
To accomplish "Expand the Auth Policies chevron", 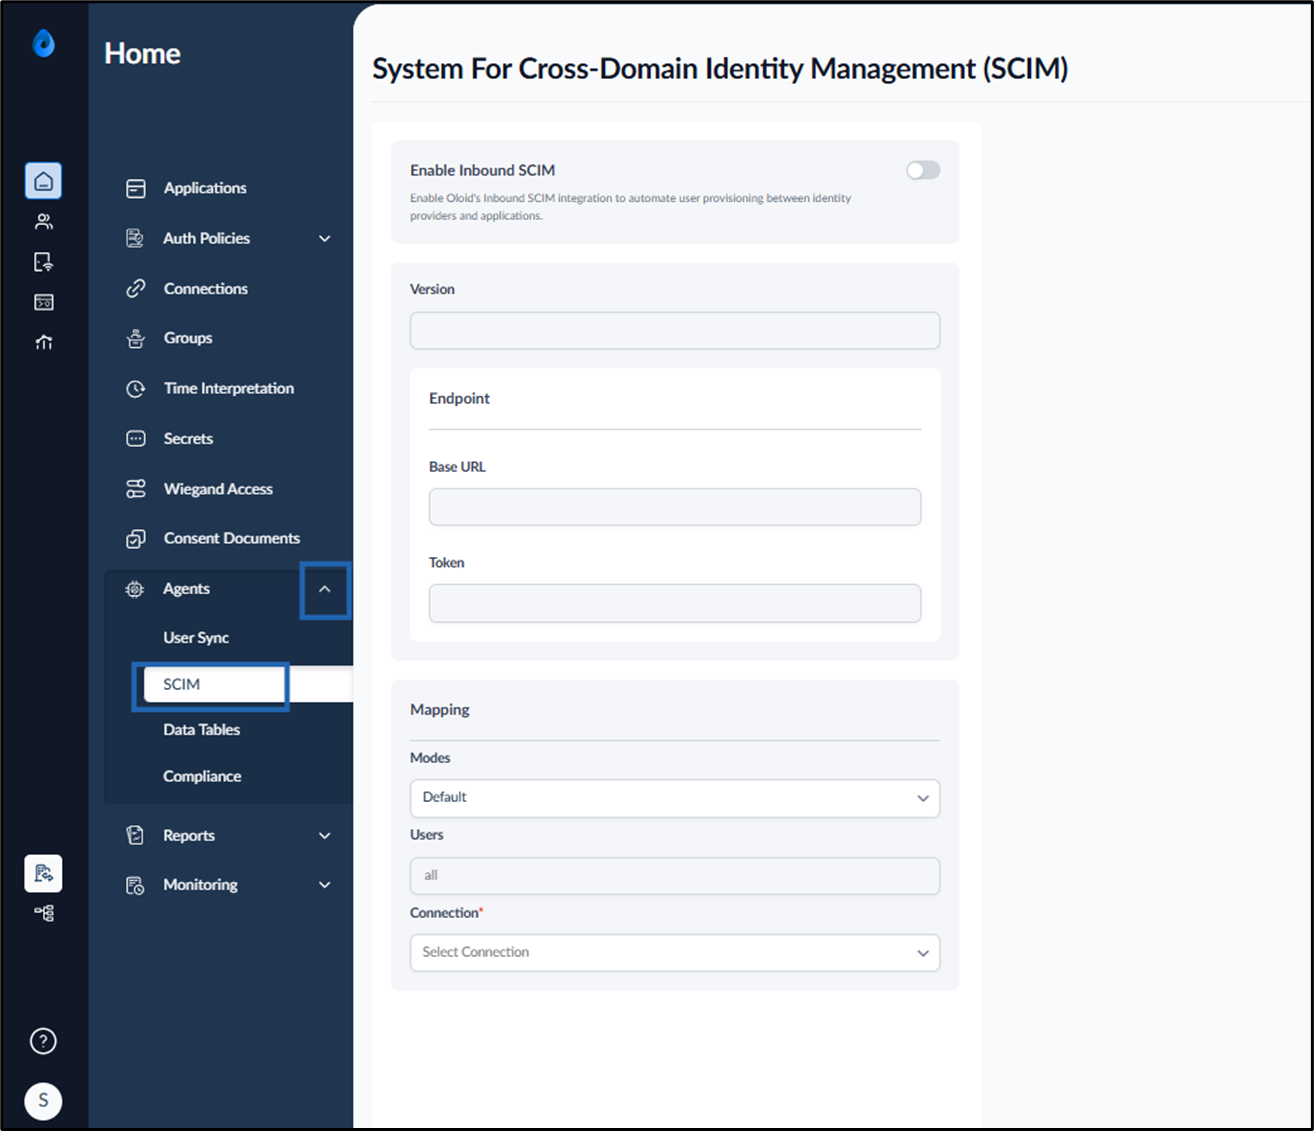I will point(325,238).
